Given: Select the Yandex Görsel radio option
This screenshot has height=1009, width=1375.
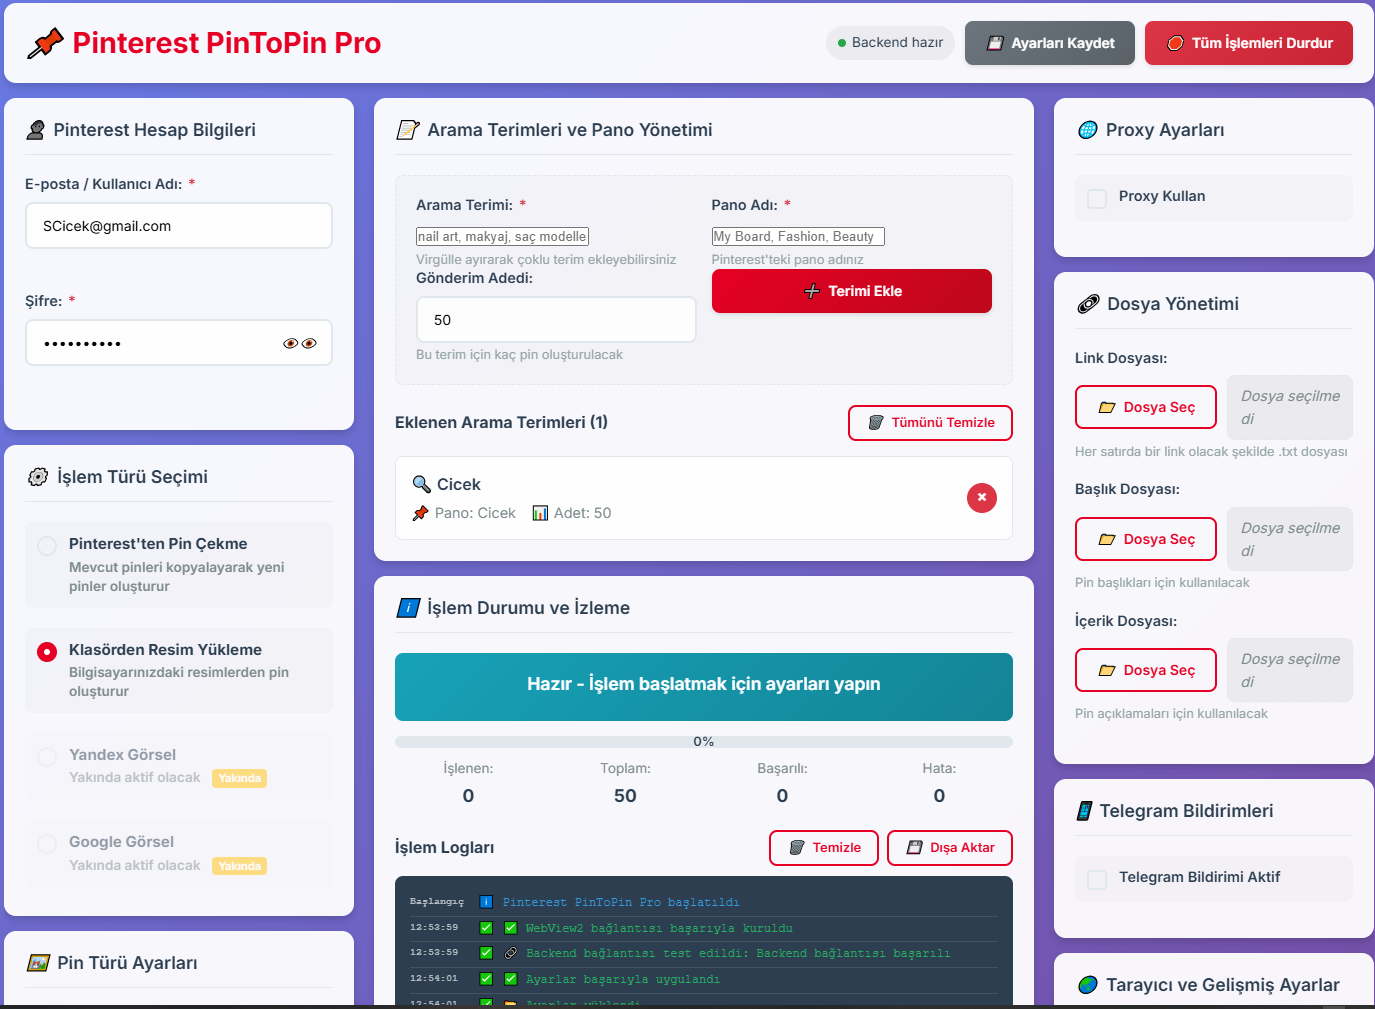Looking at the screenshot, I should (x=47, y=756).
